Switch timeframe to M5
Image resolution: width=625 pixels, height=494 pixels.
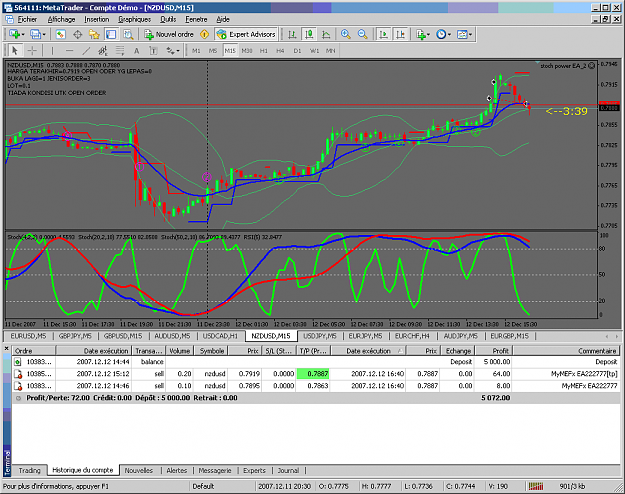tap(213, 51)
